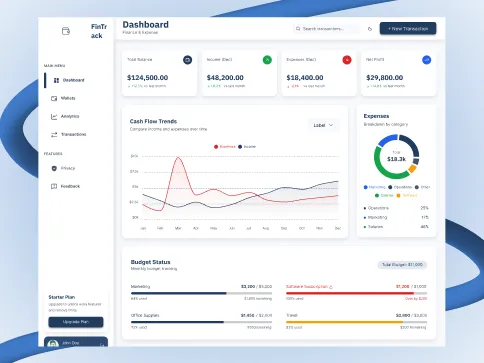484x363 pixels.
Task: Click the Marketing row in expense list
Action: [396, 217]
